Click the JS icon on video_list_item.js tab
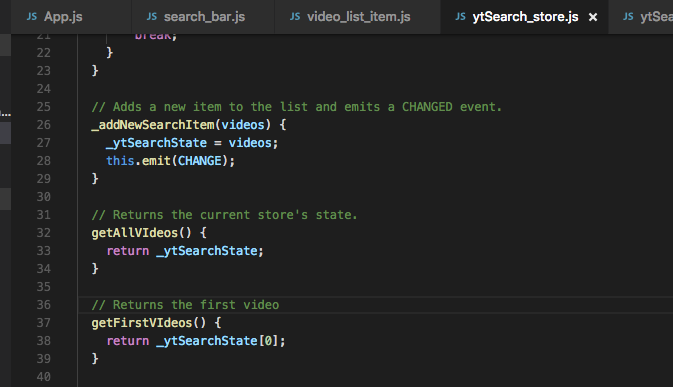 (295, 17)
